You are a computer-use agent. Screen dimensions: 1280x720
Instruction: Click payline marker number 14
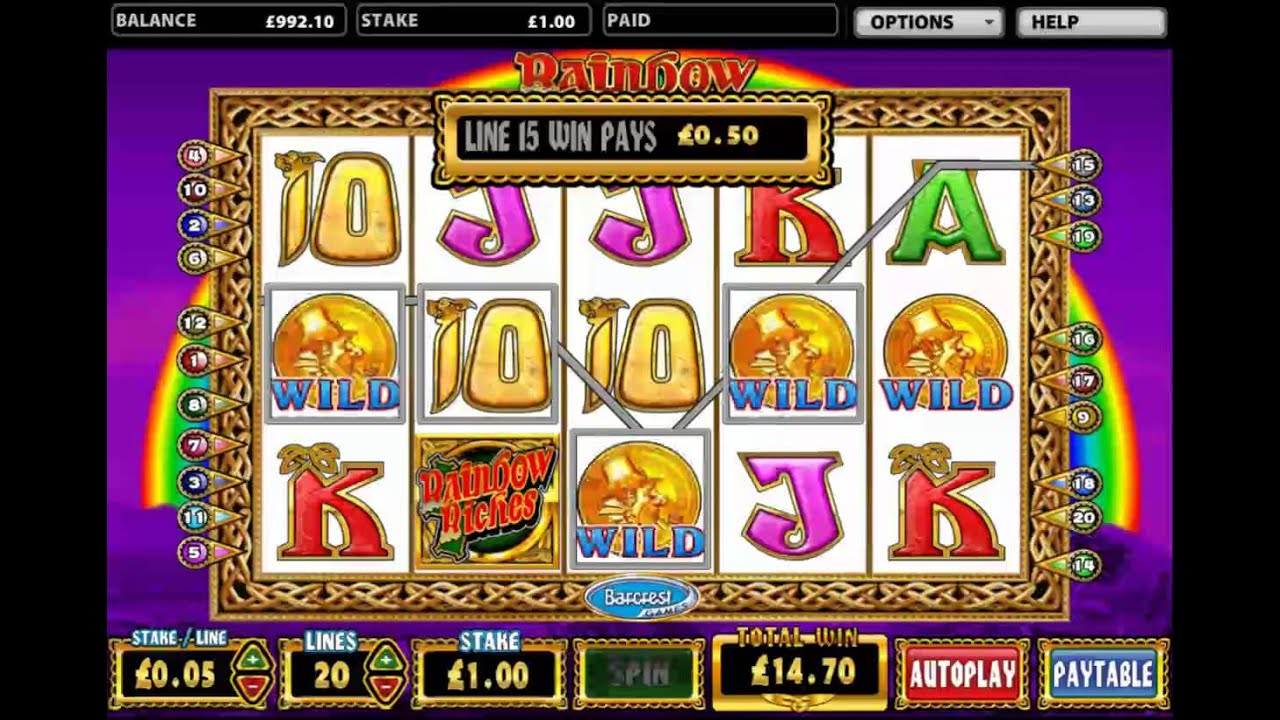tap(1083, 565)
